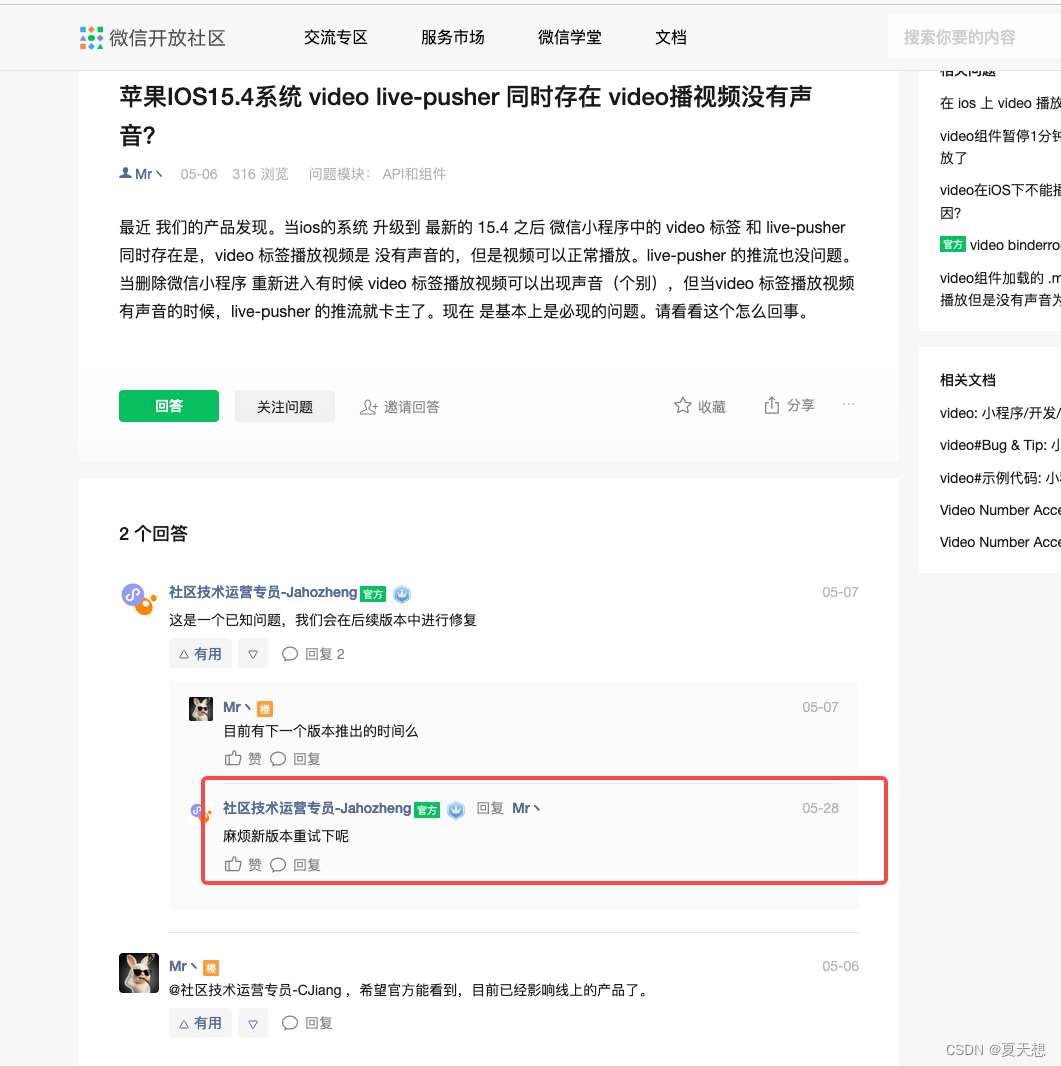Open related question 官方 video binderror
Viewport: 1061px width, 1066px height.
tap(1000, 245)
